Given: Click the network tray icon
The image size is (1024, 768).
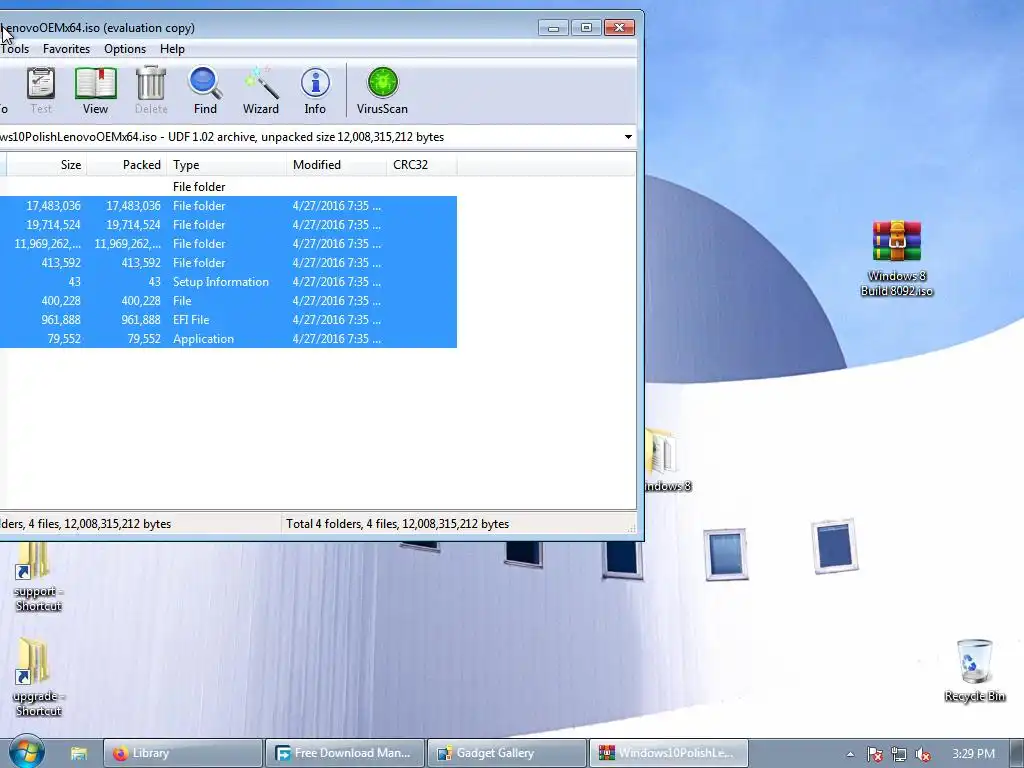Looking at the screenshot, I should 899,754.
